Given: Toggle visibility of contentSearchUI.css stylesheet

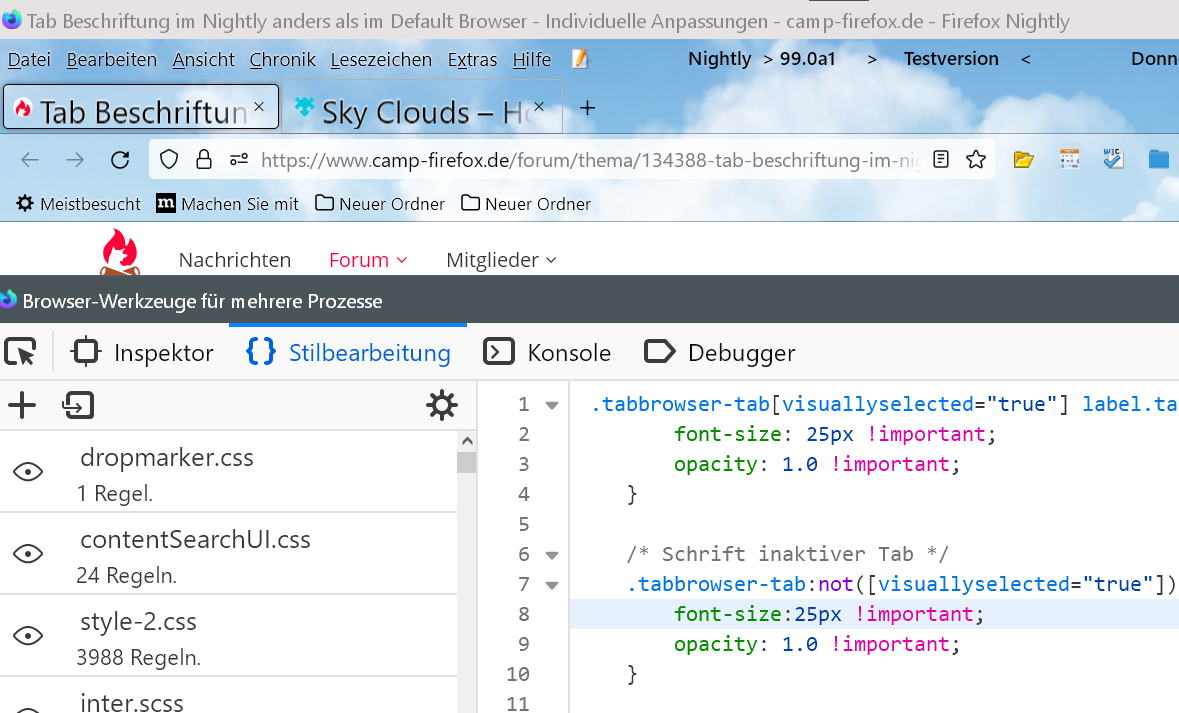Looking at the screenshot, I should click(28, 554).
